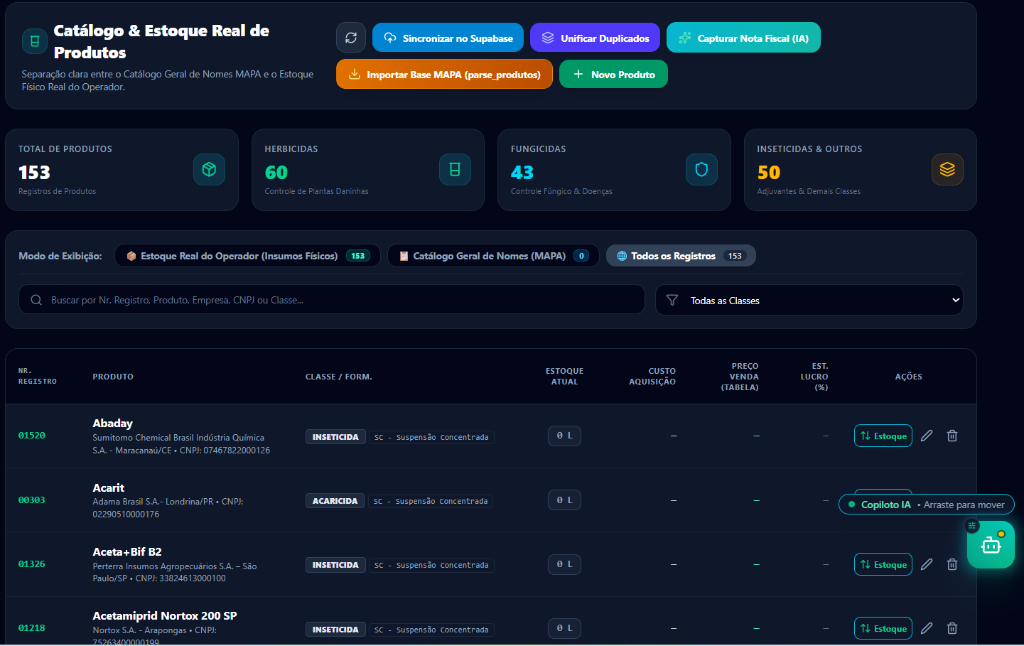
Task: Click Sincronizar no Supabase button
Action: 448,38
